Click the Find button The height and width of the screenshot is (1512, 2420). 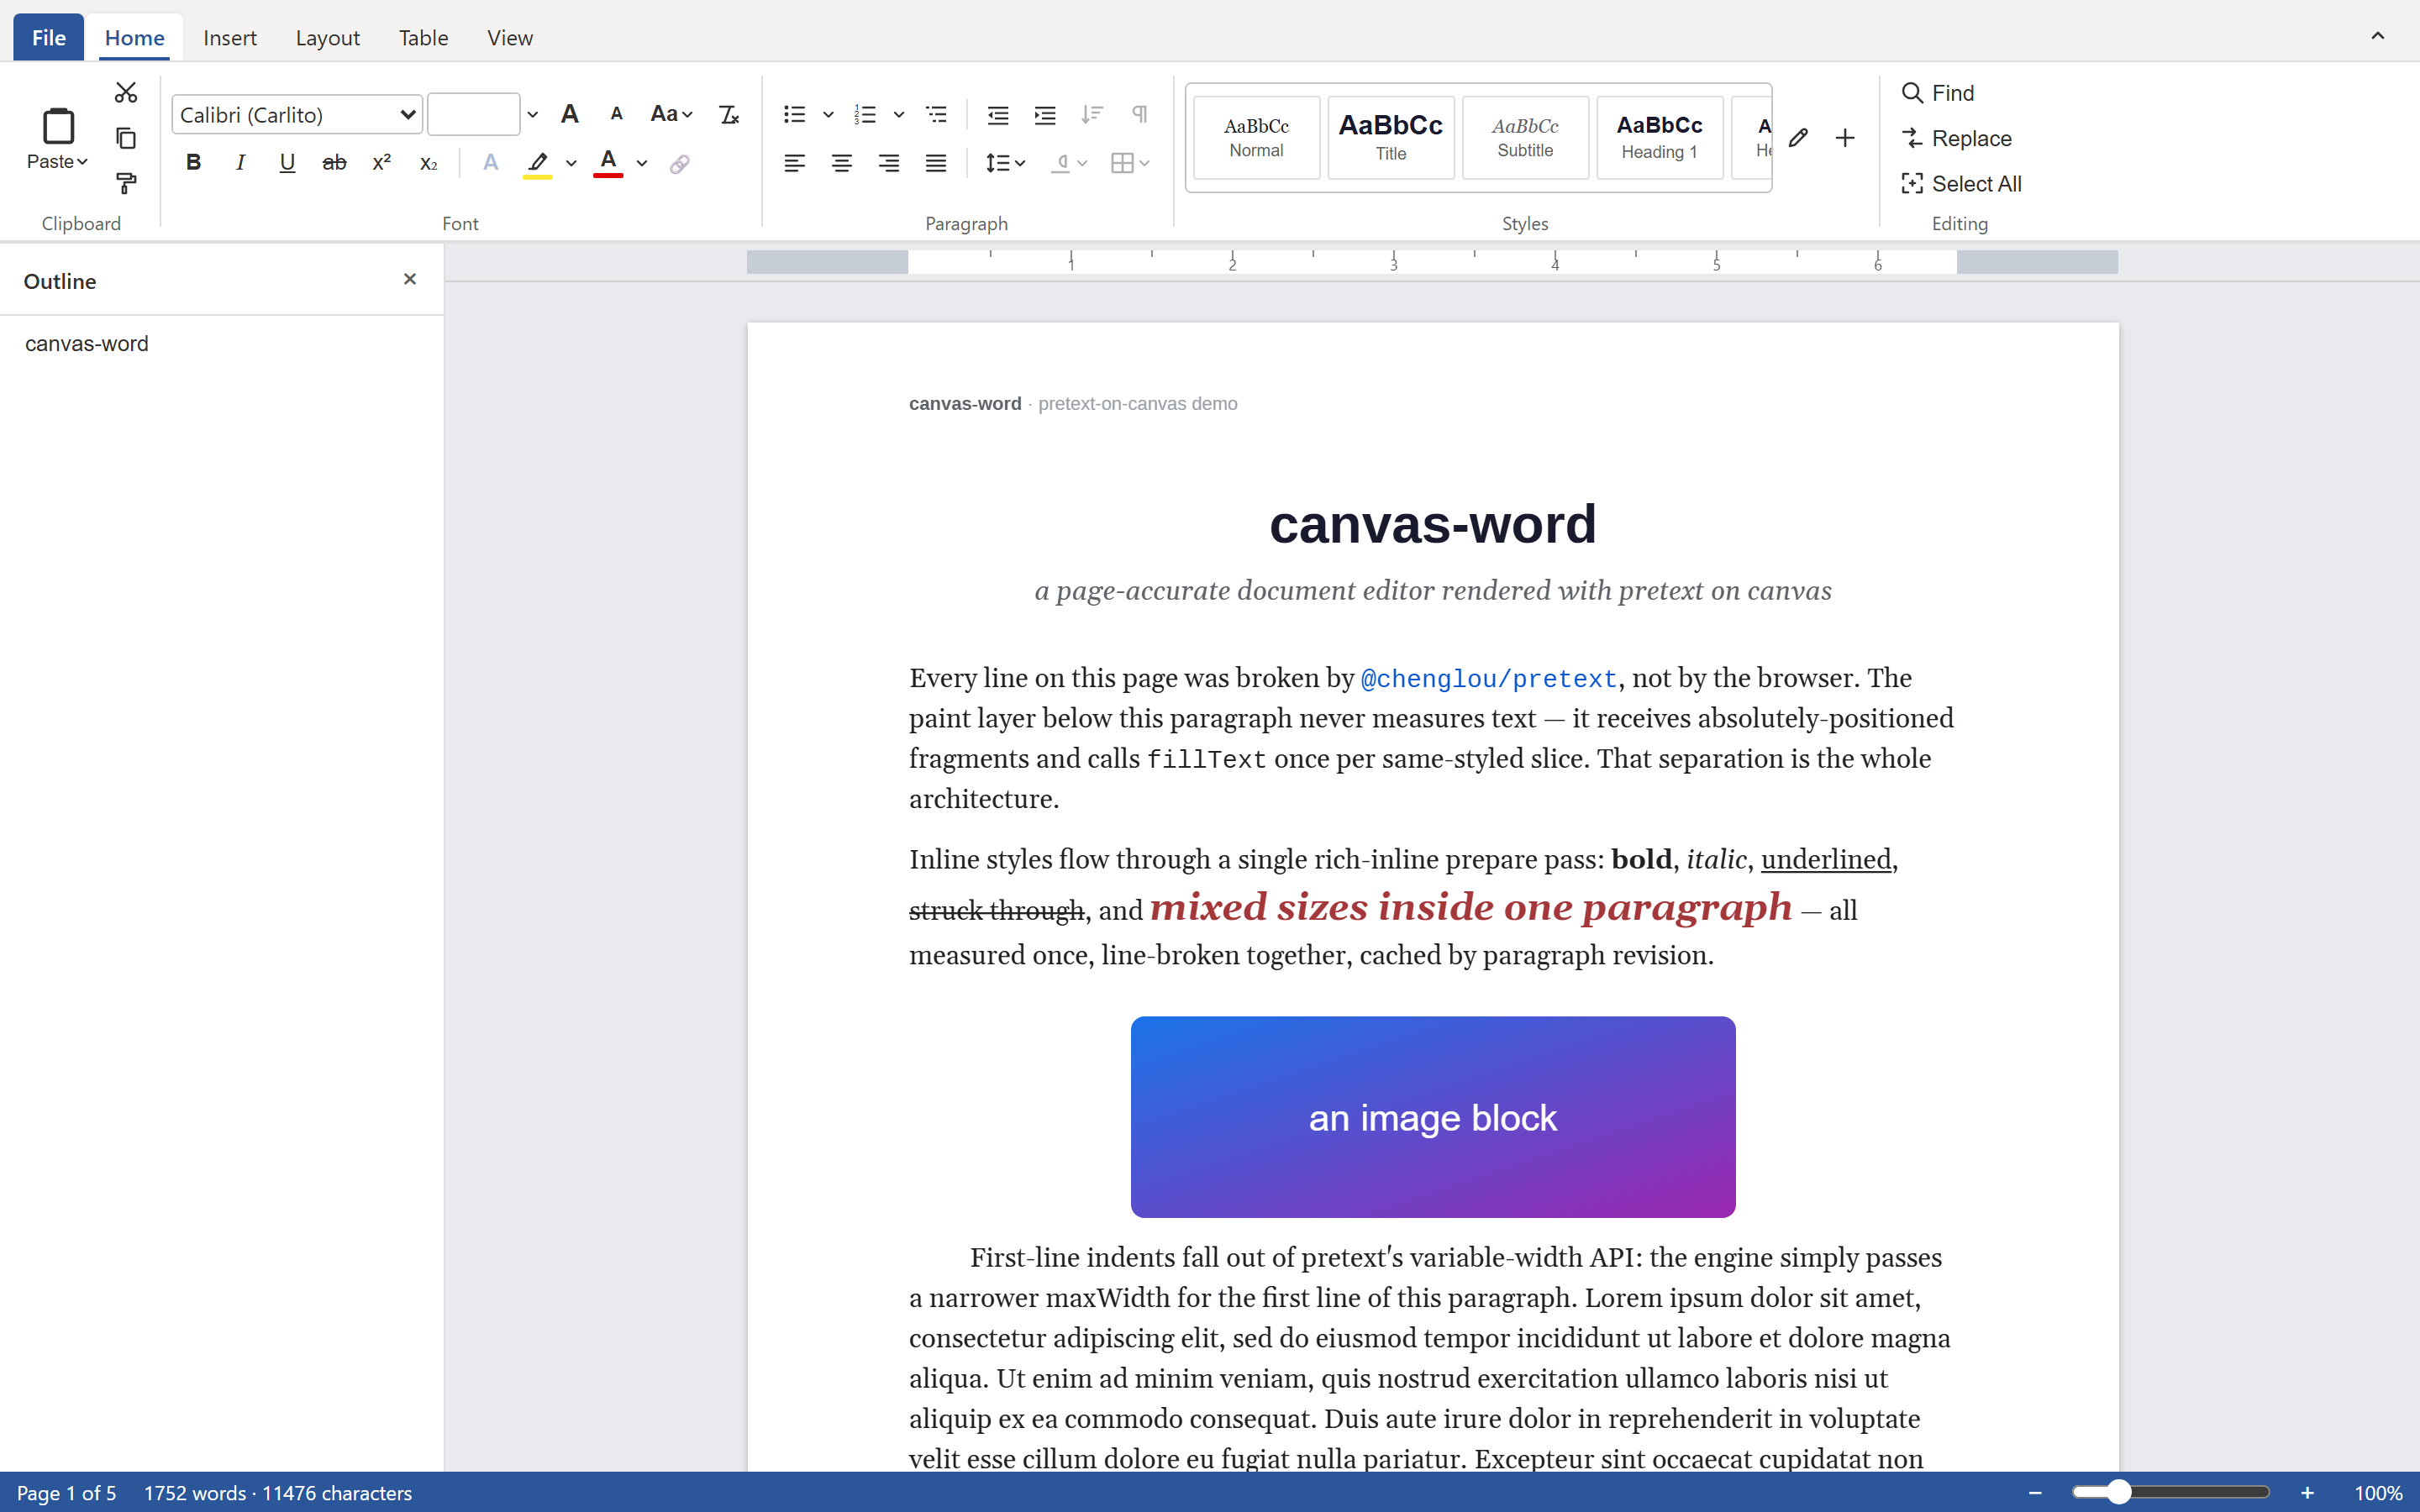[1938, 92]
